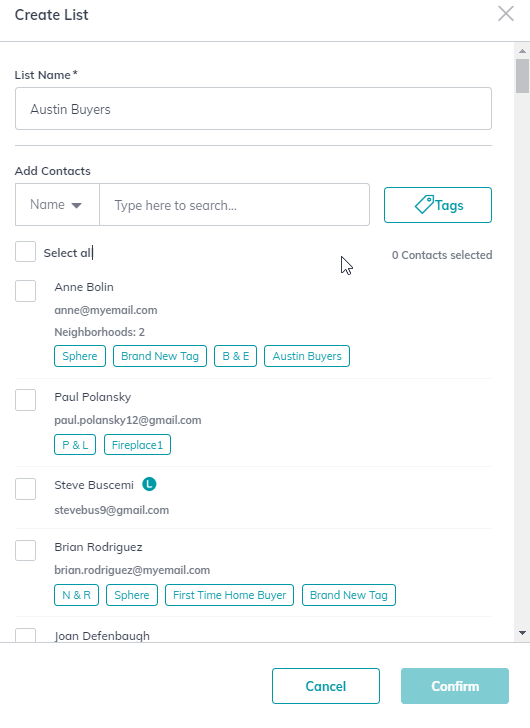Select Anne Bolin's contact checkbox
This screenshot has height=728, width=530.
pyautogui.click(x=26, y=291)
